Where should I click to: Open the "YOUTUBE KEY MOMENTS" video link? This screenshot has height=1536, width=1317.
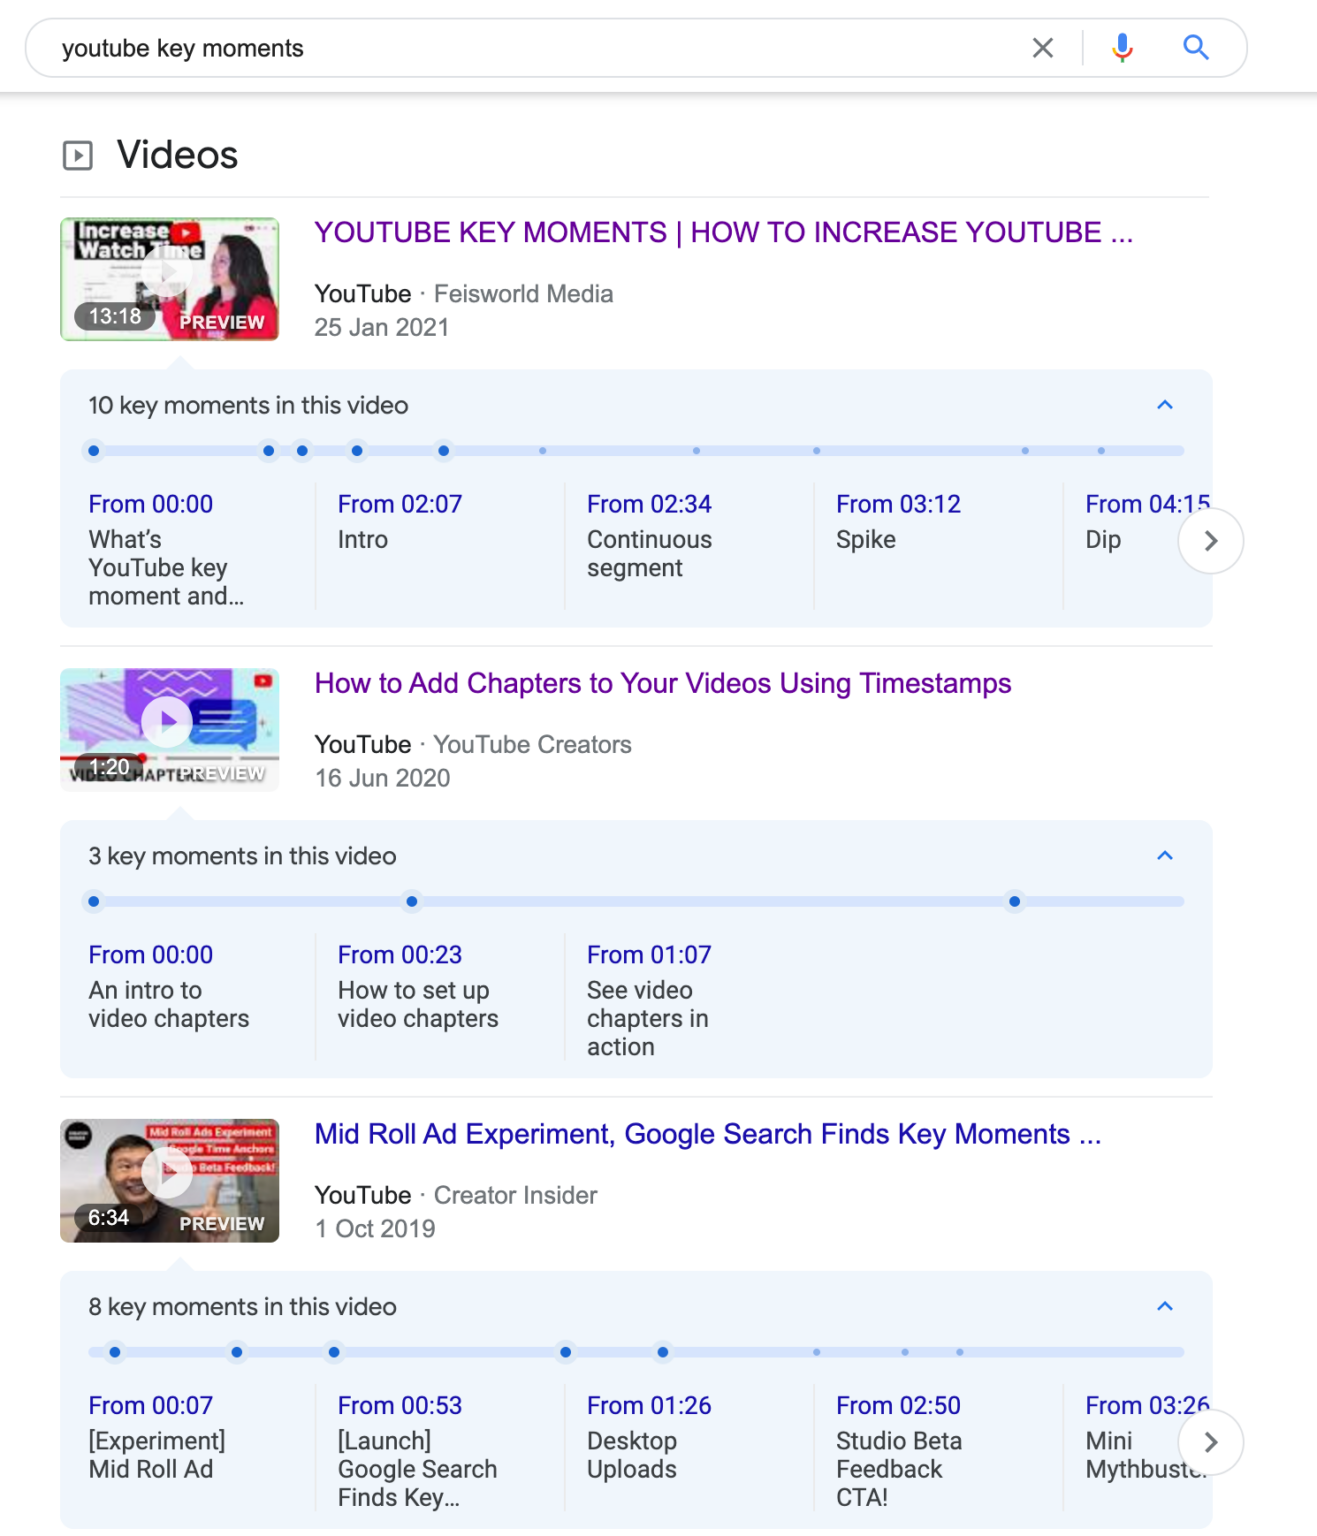pos(723,232)
